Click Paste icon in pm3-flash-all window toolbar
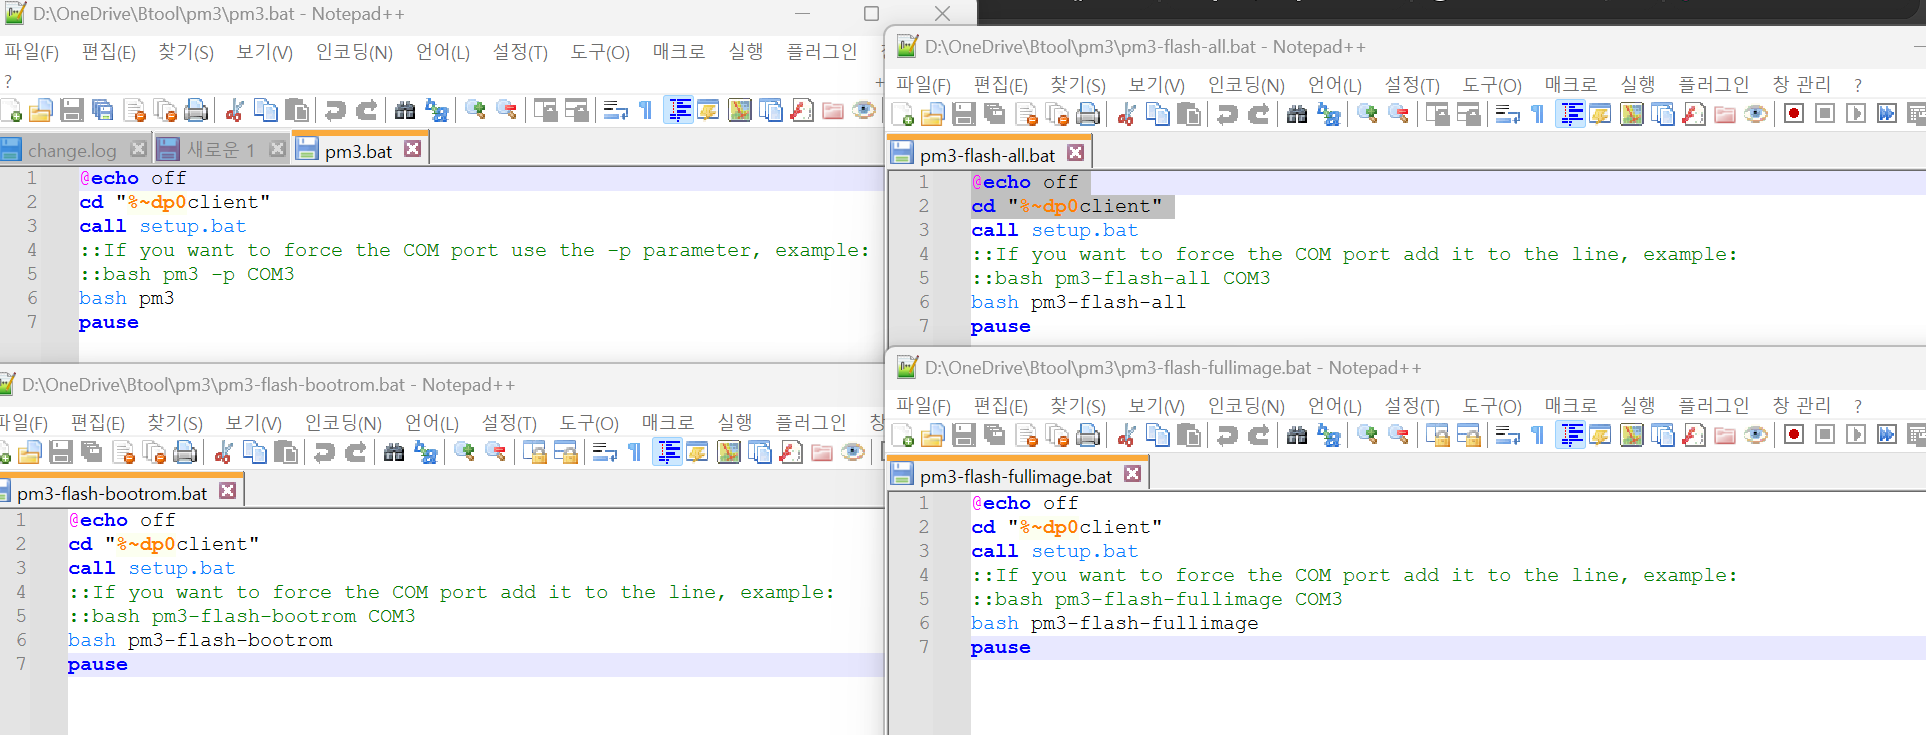Image resolution: width=1926 pixels, height=735 pixels. (x=1189, y=114)
